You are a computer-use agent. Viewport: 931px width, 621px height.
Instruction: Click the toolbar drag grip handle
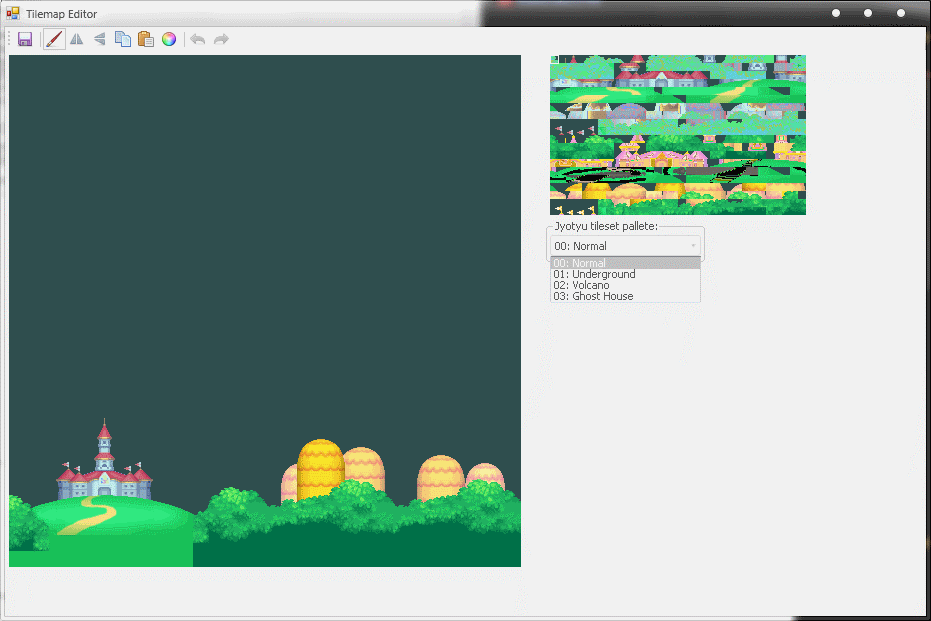(9, 39)
